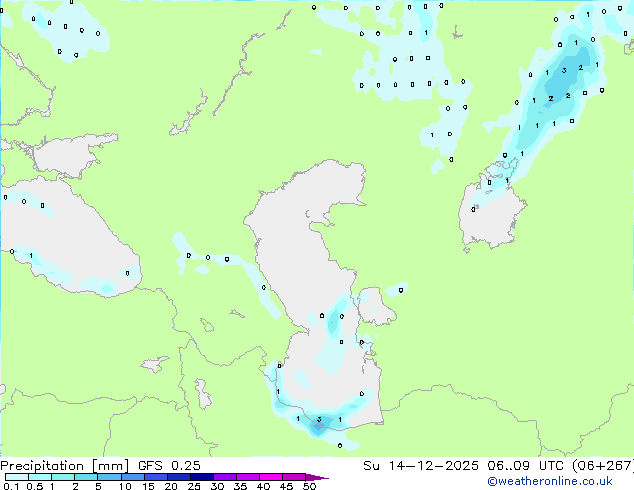Screen dimensions: 634x490
Task: Click the legend value label '30'
Action: coord(217,486)
